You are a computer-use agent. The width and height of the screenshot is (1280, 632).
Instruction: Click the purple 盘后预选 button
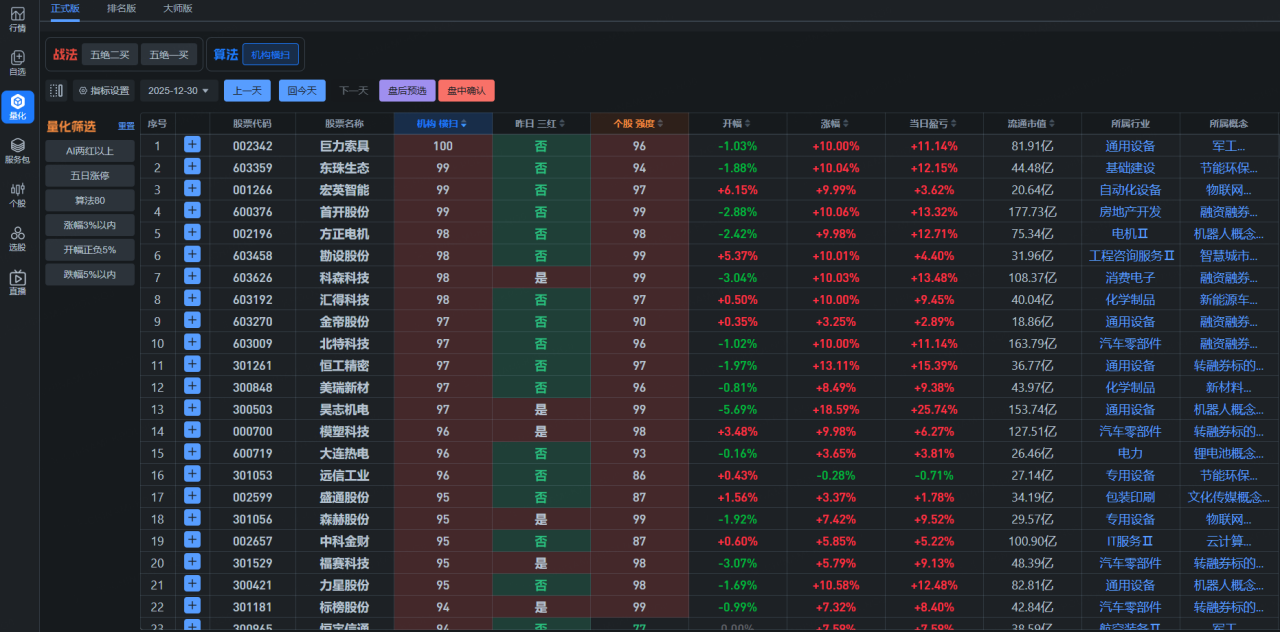(407, 91)
